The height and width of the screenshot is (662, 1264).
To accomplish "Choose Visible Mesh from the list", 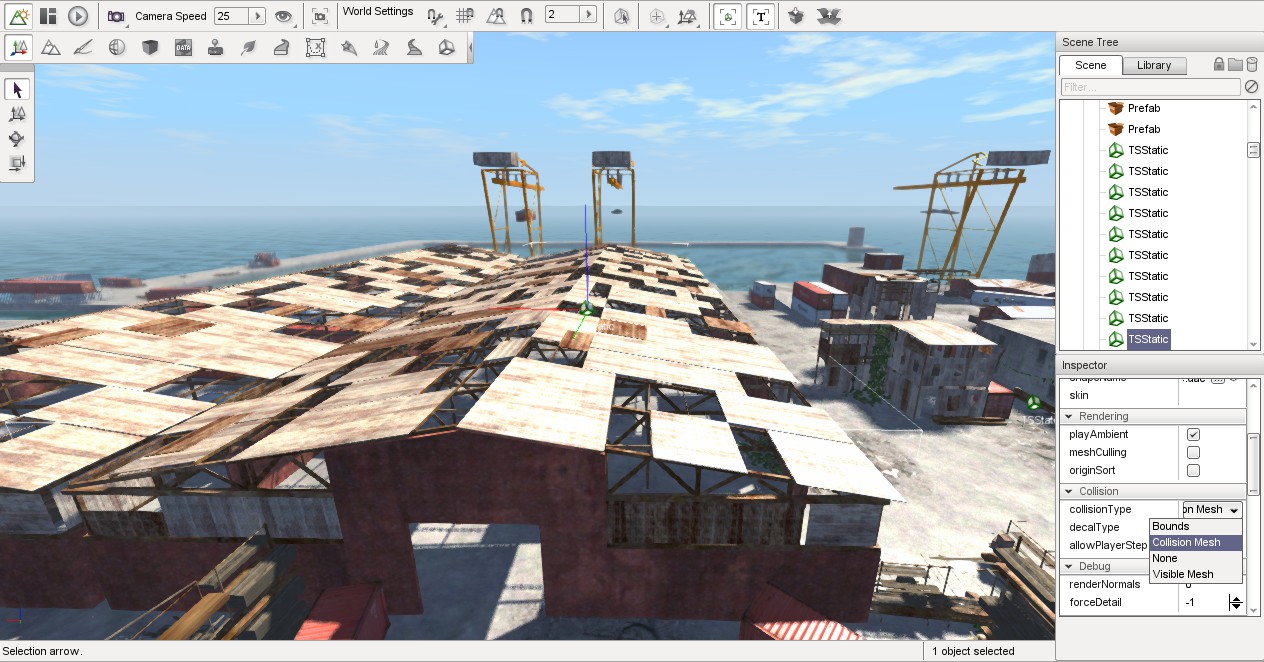I will [x=1196, y=574].
